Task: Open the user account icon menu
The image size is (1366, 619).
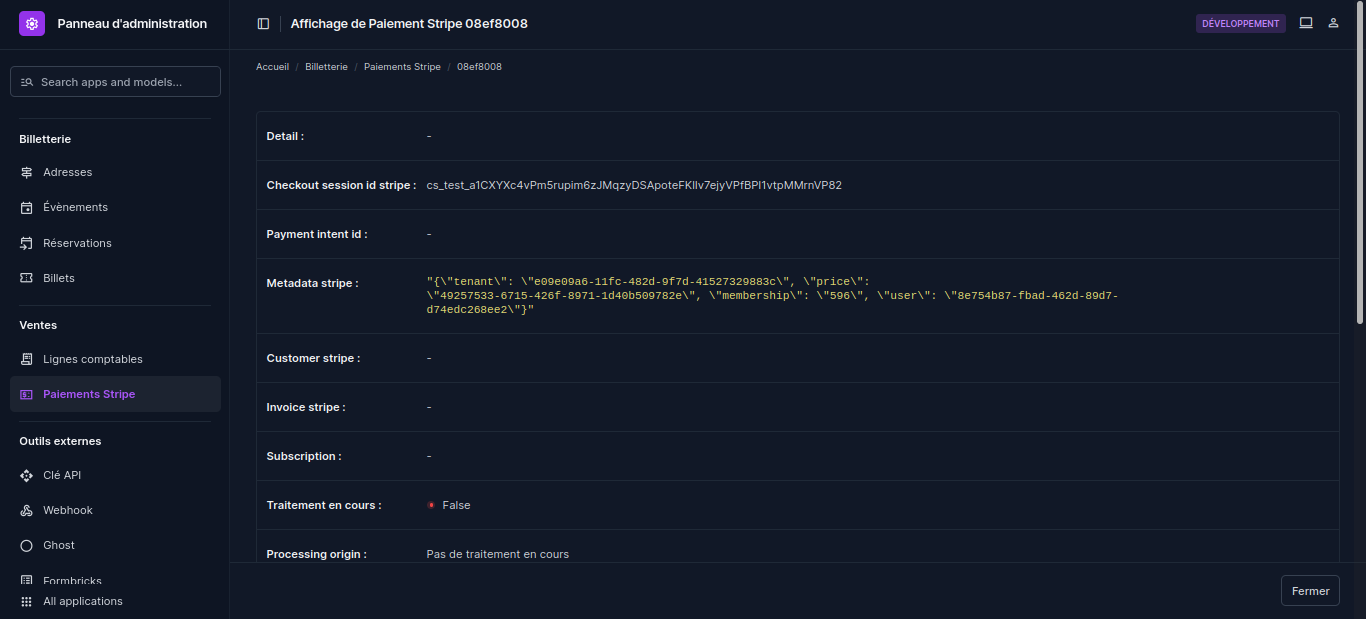Action: 1333,23
